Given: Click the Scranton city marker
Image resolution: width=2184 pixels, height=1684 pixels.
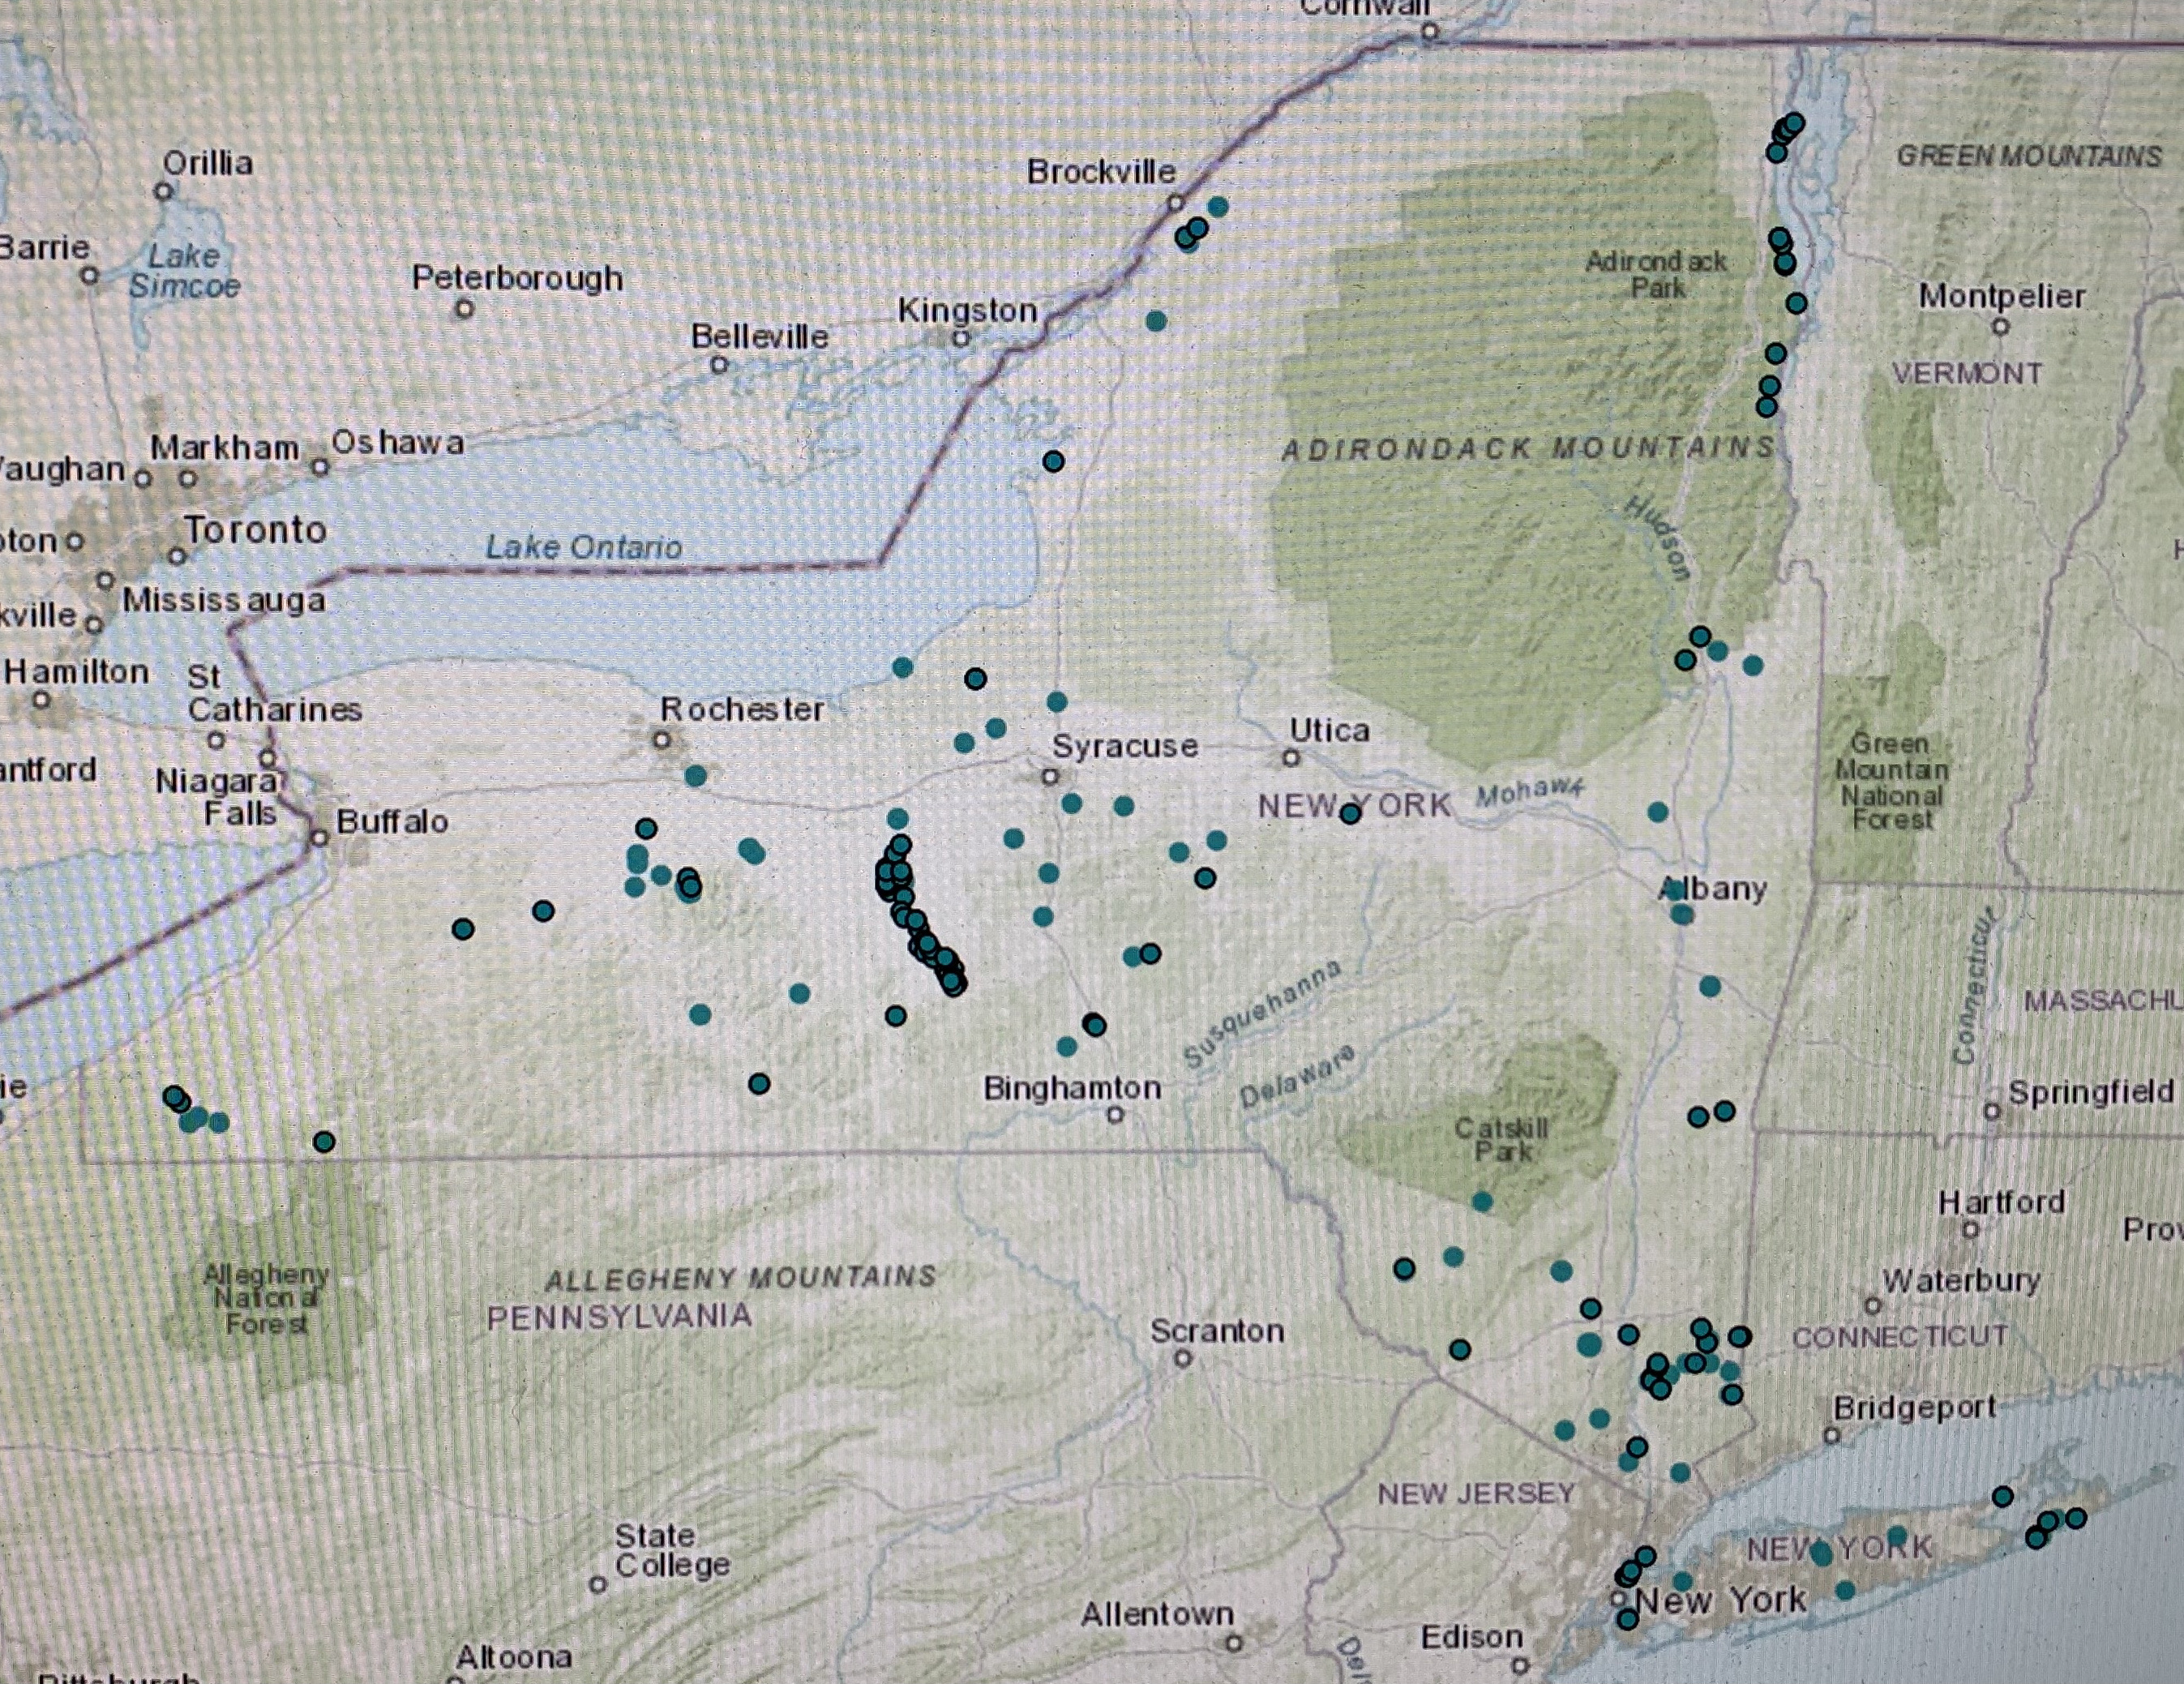Looking at the screenshot, I should click(1183, 1358).
